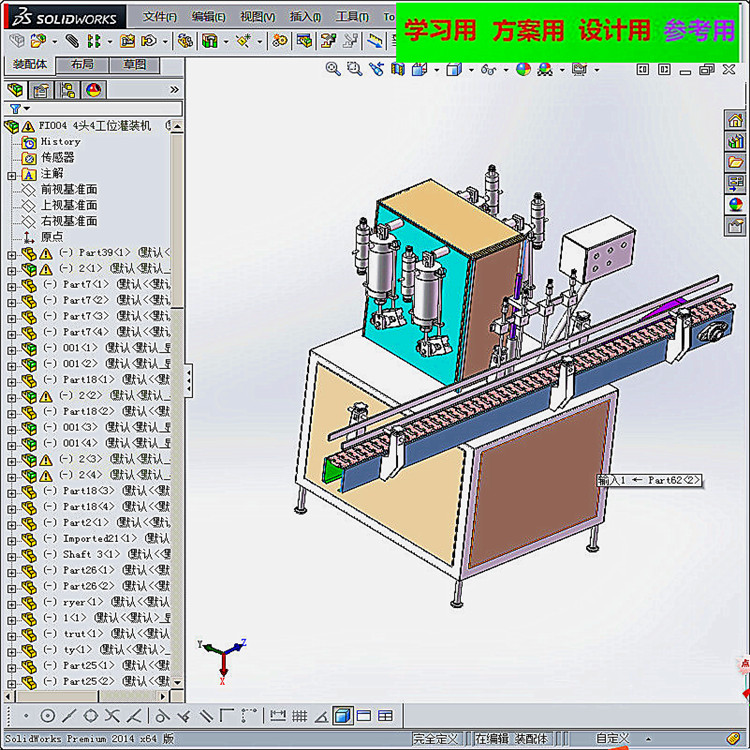Click the Insert Components icon
Viewport: 750px width, 750px height.
[x=38, y=41]
